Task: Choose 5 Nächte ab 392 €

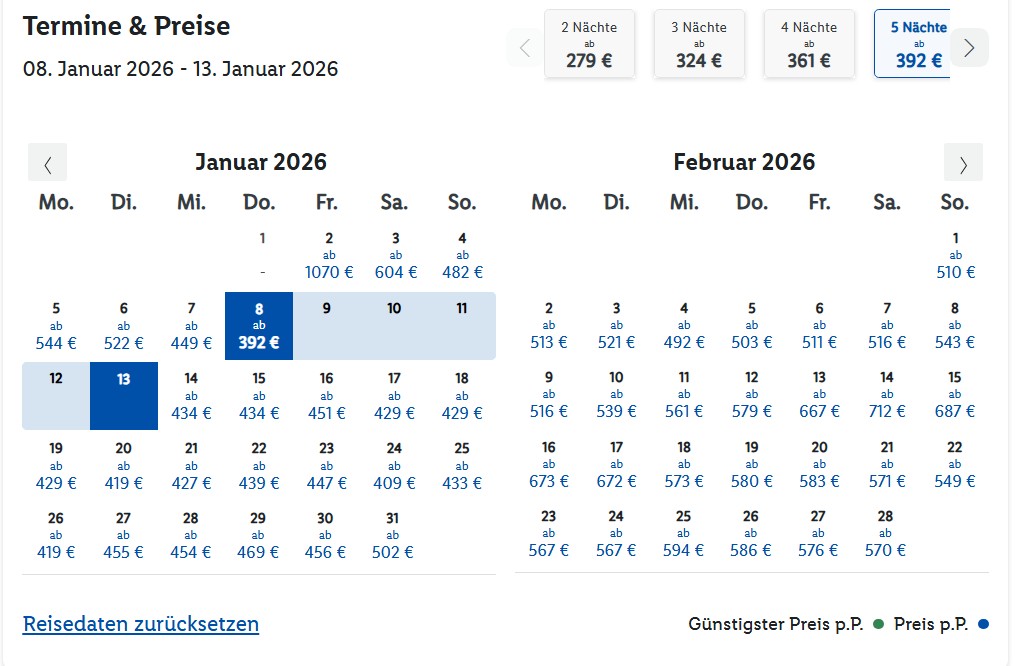Action: [914, 44]
